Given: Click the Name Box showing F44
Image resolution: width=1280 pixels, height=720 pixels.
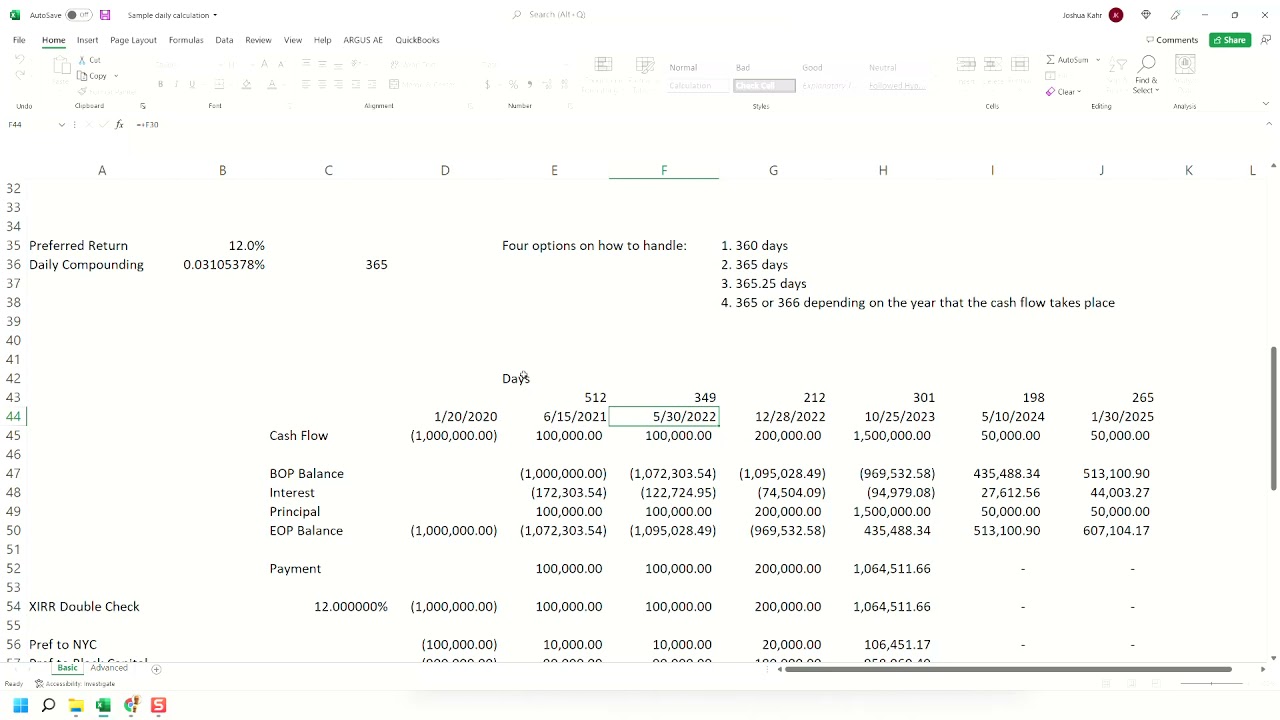Looking at the screenshot, I should point(30,125).
